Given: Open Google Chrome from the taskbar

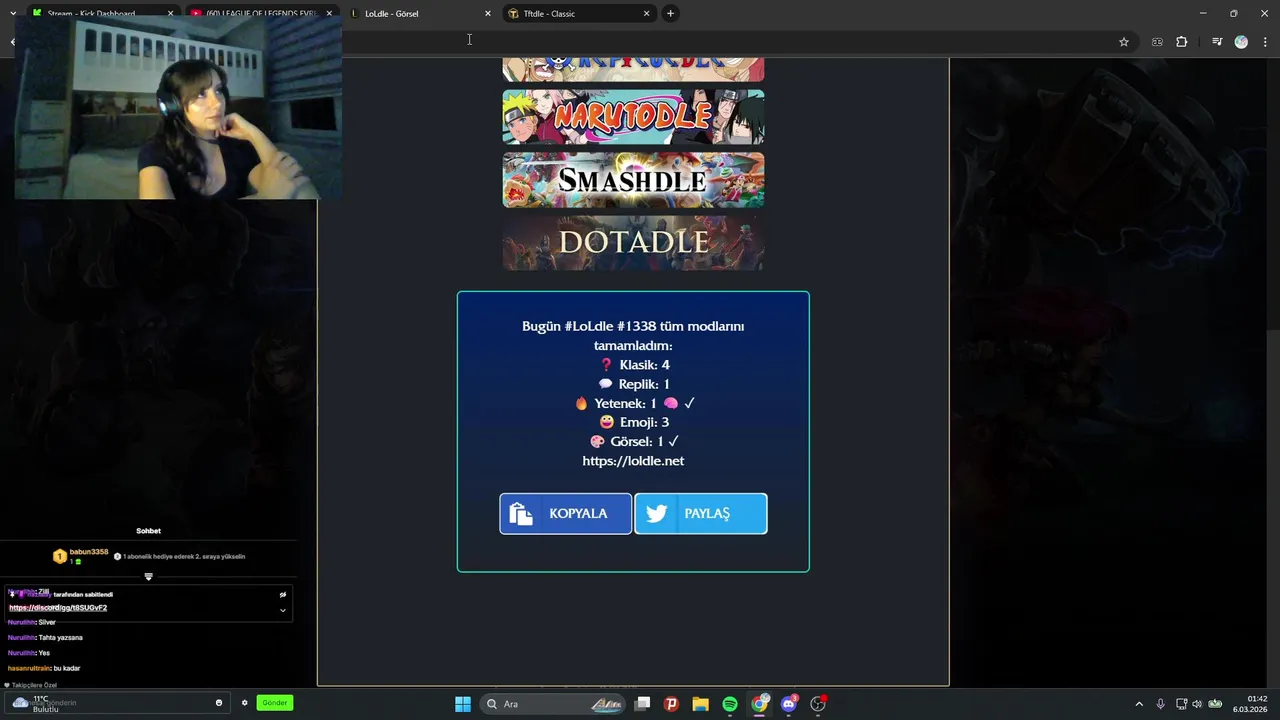Looking at the screenshot, I should 760,704.
